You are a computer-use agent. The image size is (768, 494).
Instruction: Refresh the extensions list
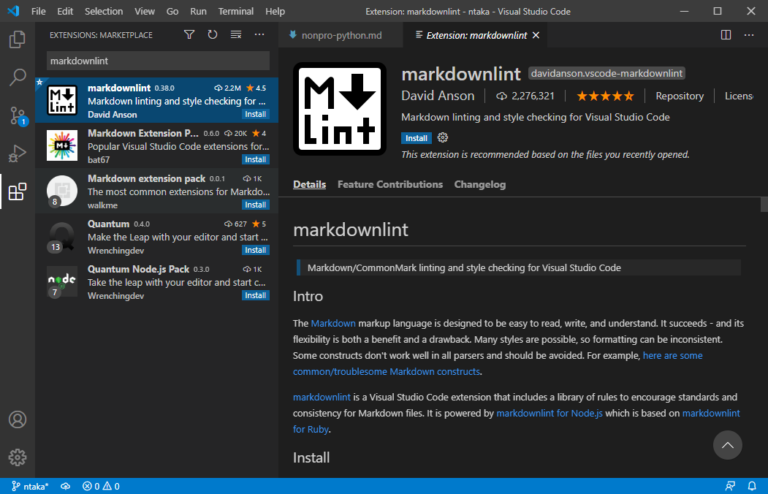pyautogui.click(x=212, y=35)
